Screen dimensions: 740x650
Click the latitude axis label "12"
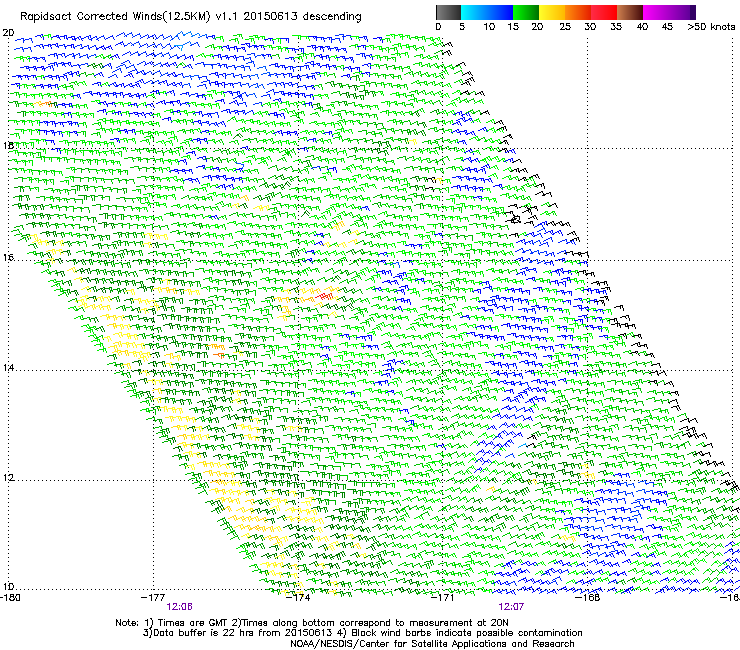click(8, 478)
